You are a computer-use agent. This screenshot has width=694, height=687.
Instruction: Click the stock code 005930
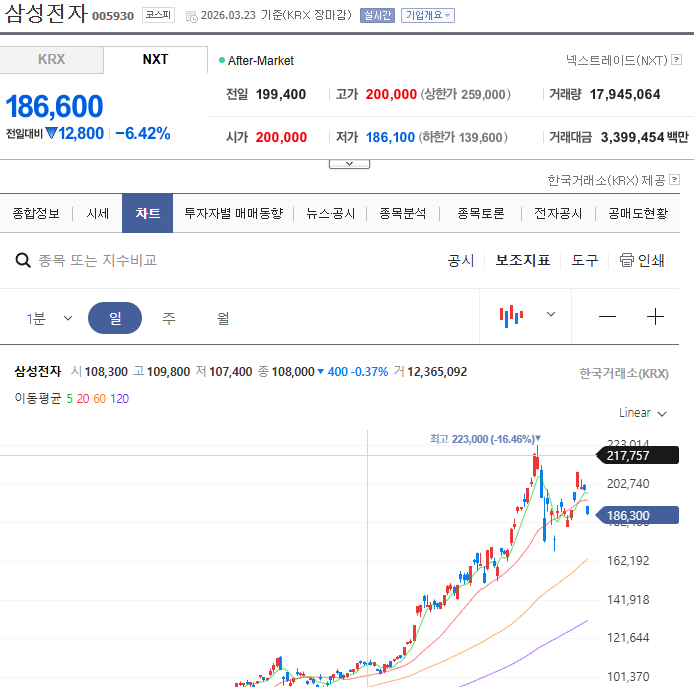point(113,16)
